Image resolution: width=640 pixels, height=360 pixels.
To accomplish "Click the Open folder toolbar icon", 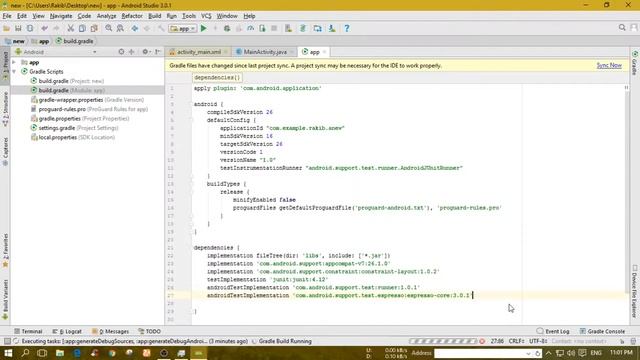I will [x=6, y=29].
